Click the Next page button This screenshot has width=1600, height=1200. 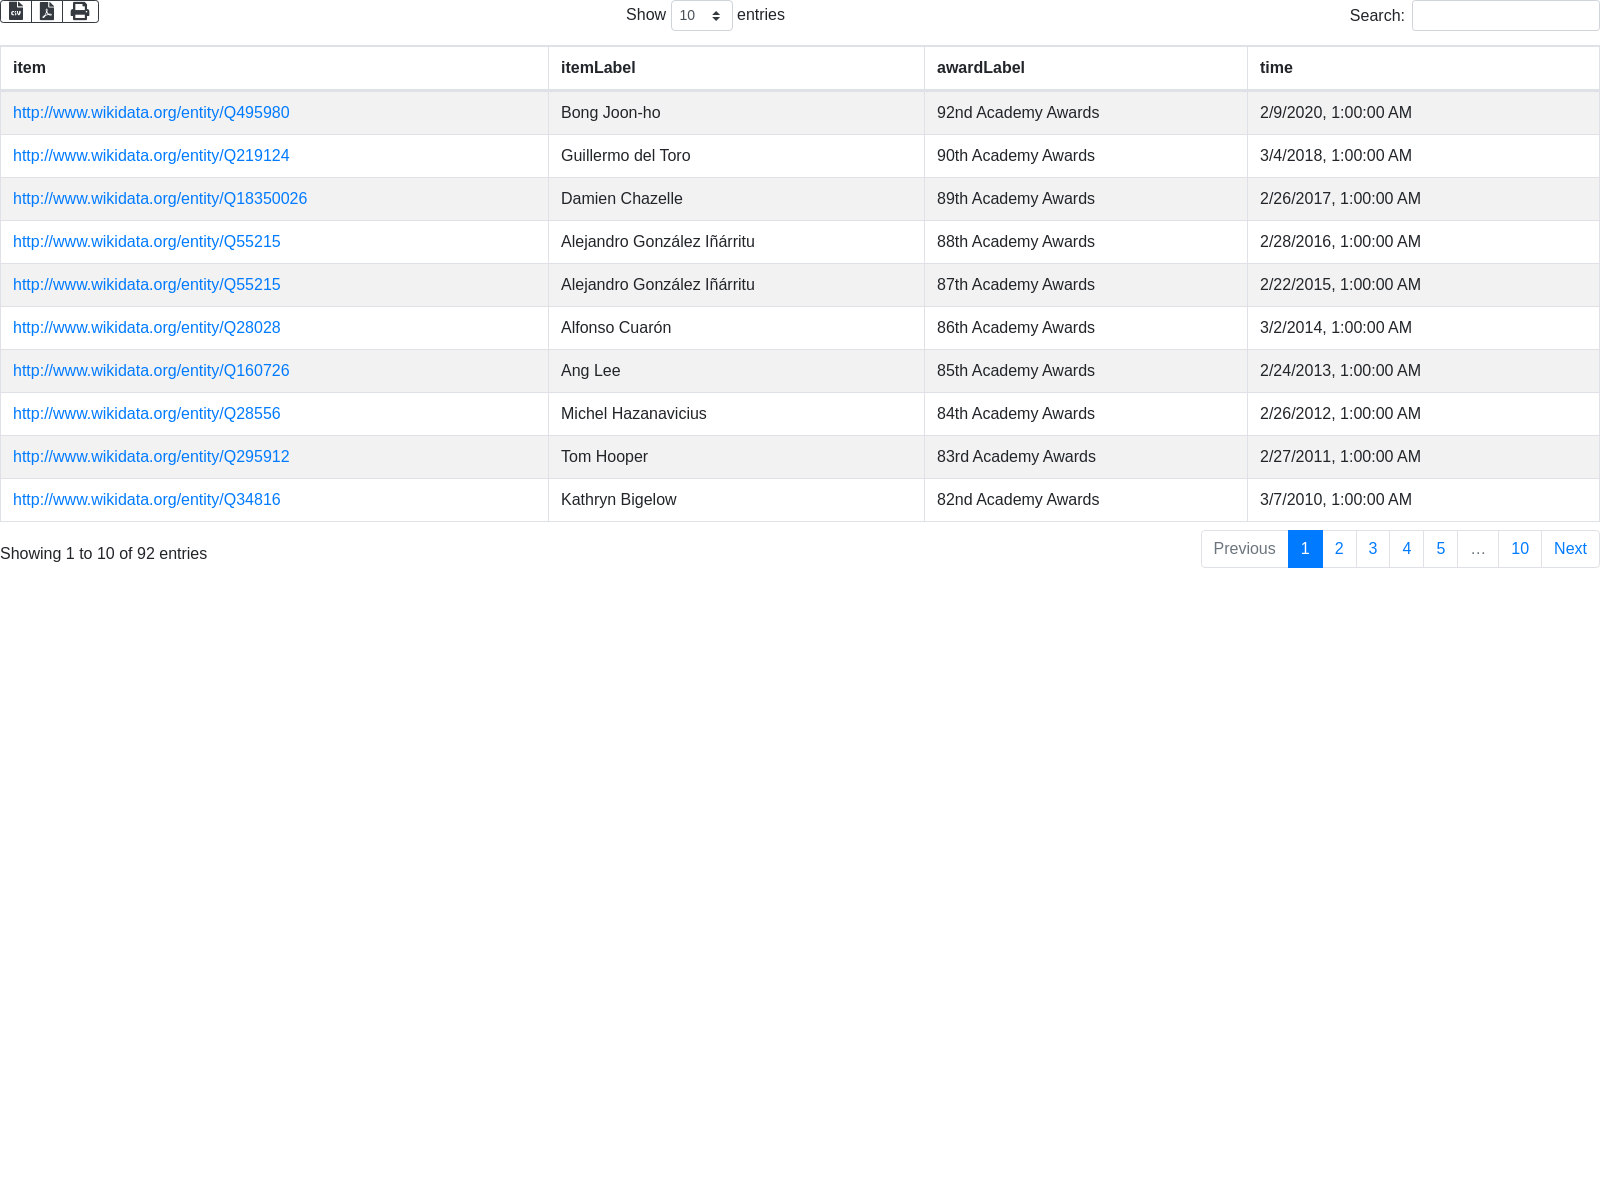pos(1569,549)
